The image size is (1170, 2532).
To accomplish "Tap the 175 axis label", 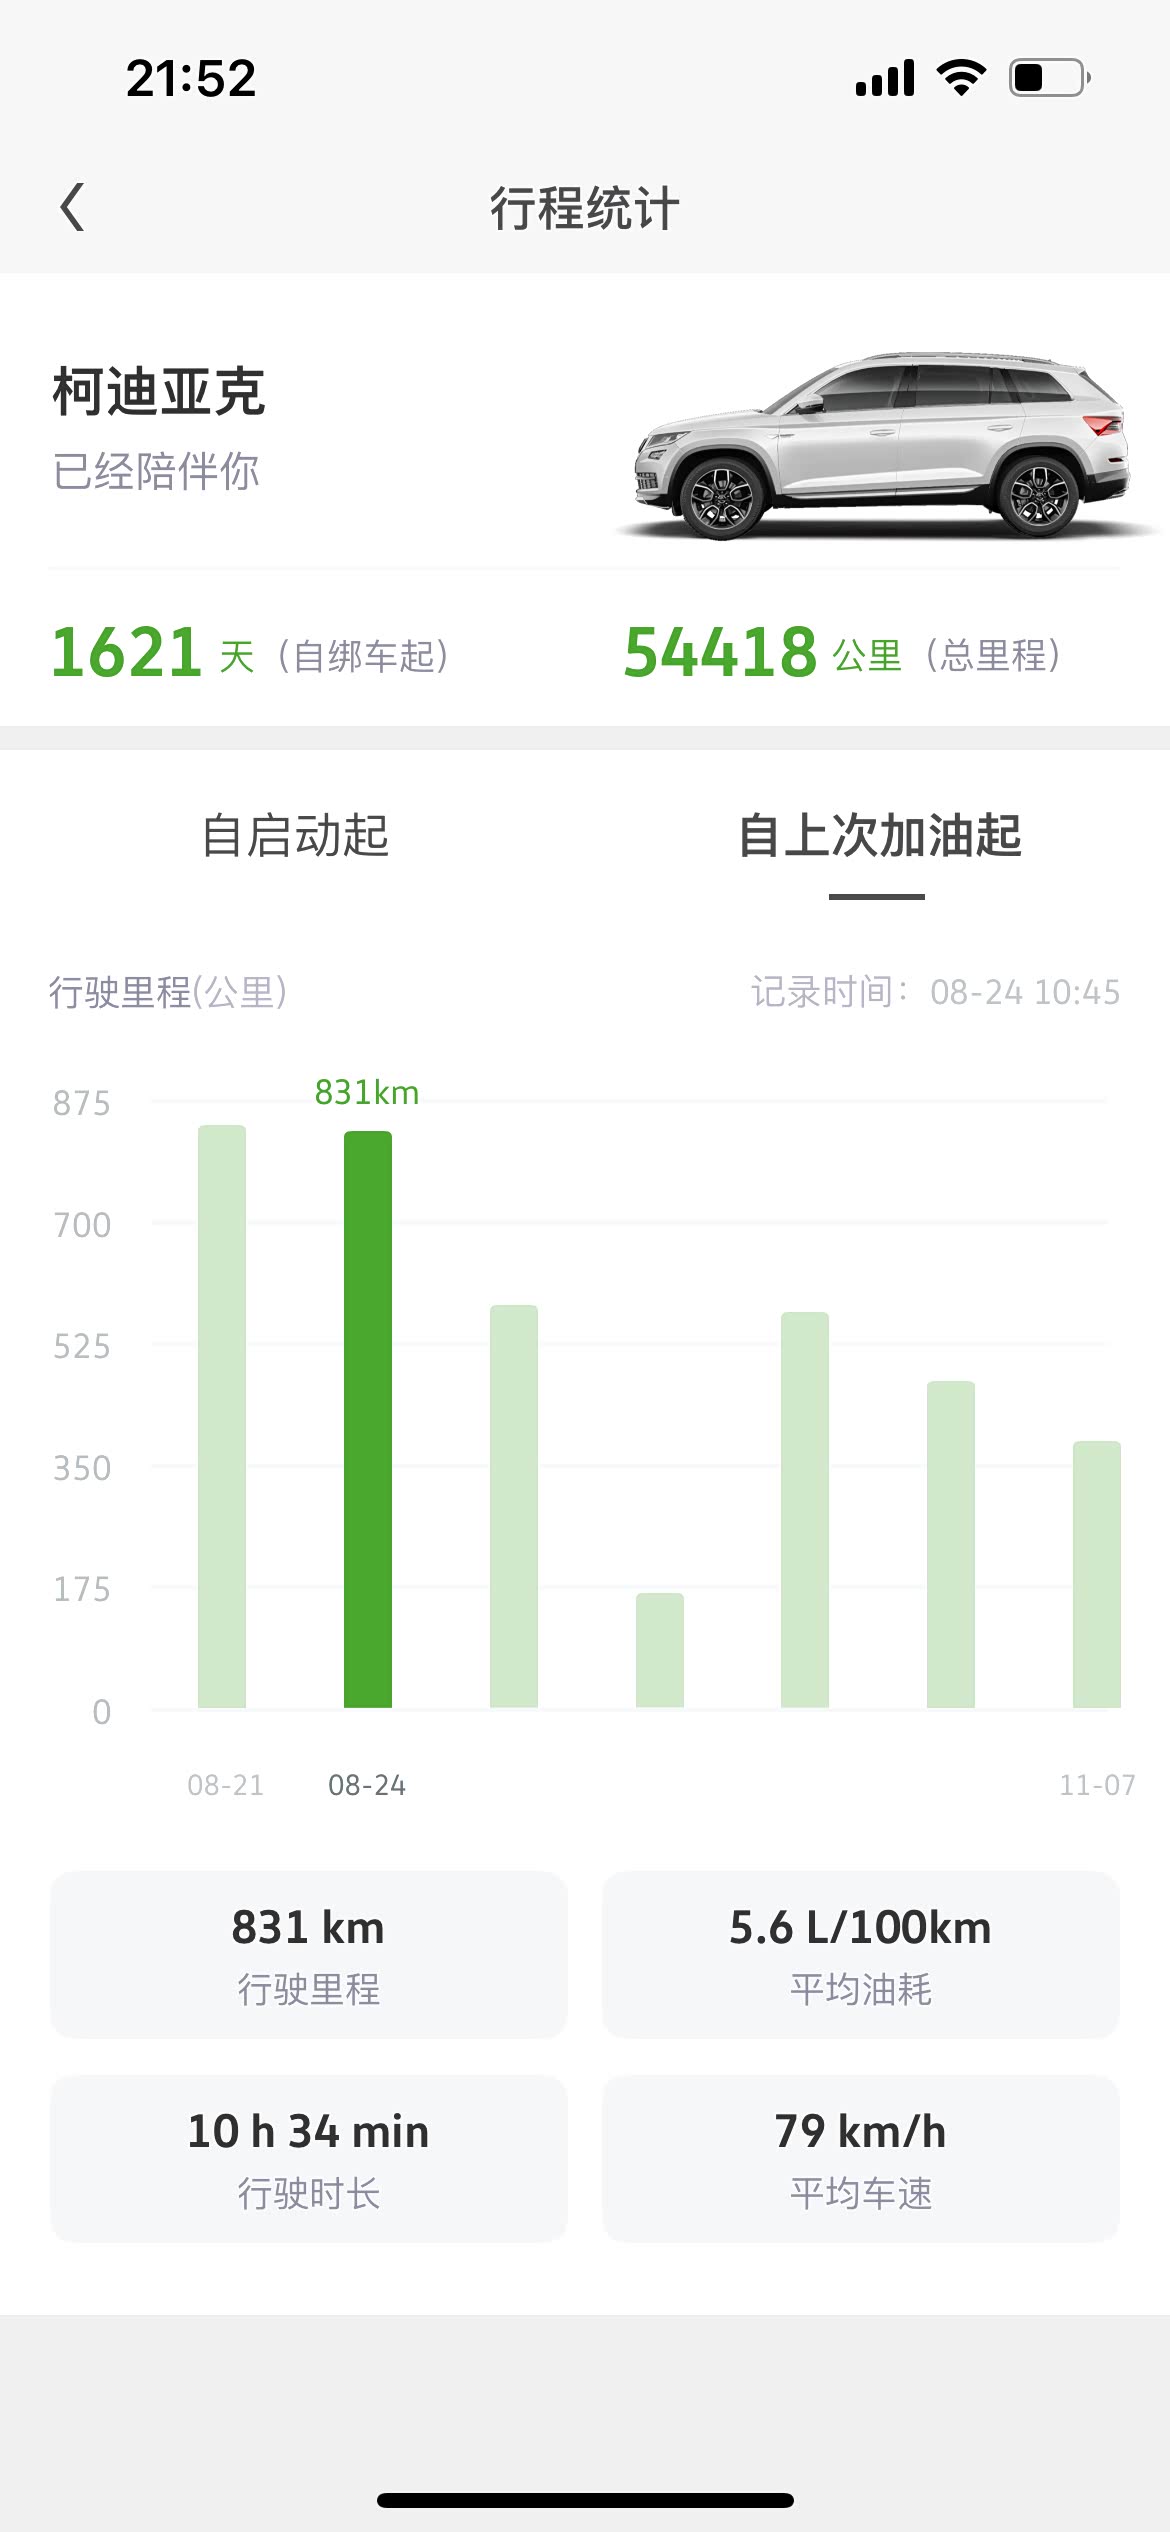I will click(x=82, y=1589).
